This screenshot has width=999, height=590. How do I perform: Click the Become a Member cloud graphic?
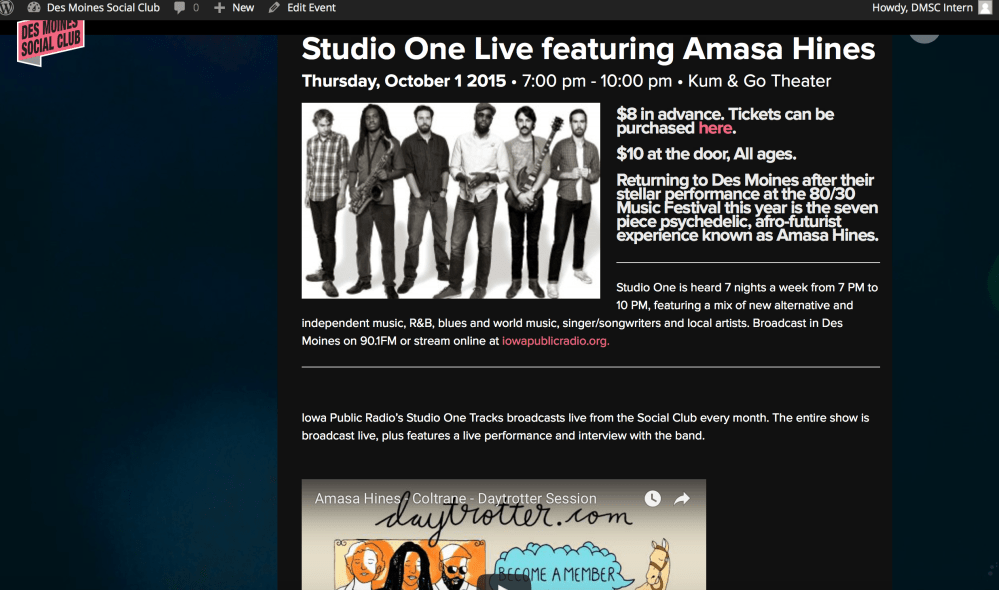tap(559, 568)
